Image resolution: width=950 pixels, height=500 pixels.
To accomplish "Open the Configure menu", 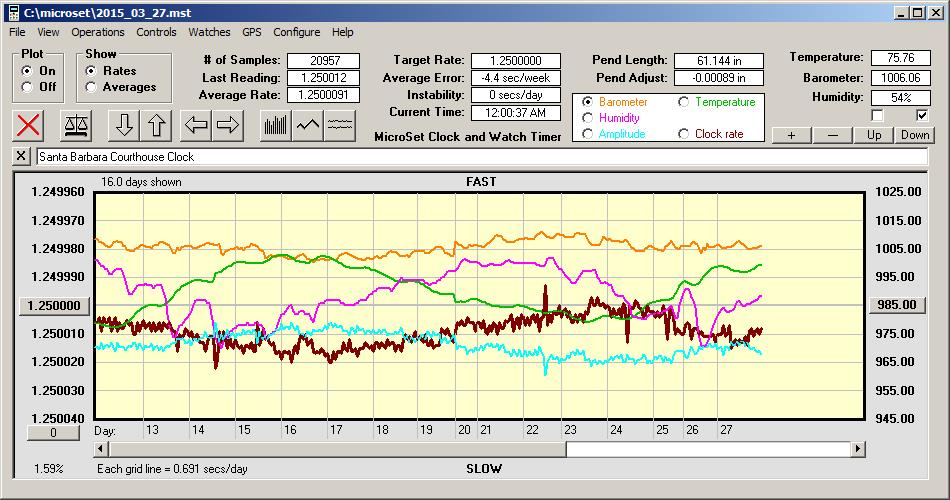I will (297, 32).
